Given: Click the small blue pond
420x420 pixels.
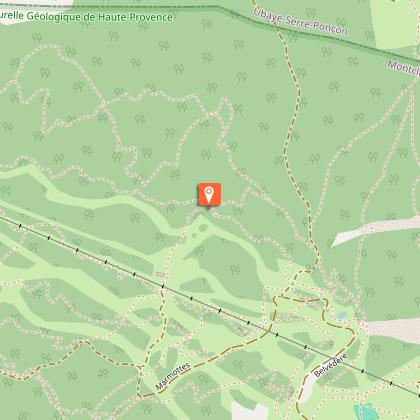Looking at the screenshot, I should [342, 315].
